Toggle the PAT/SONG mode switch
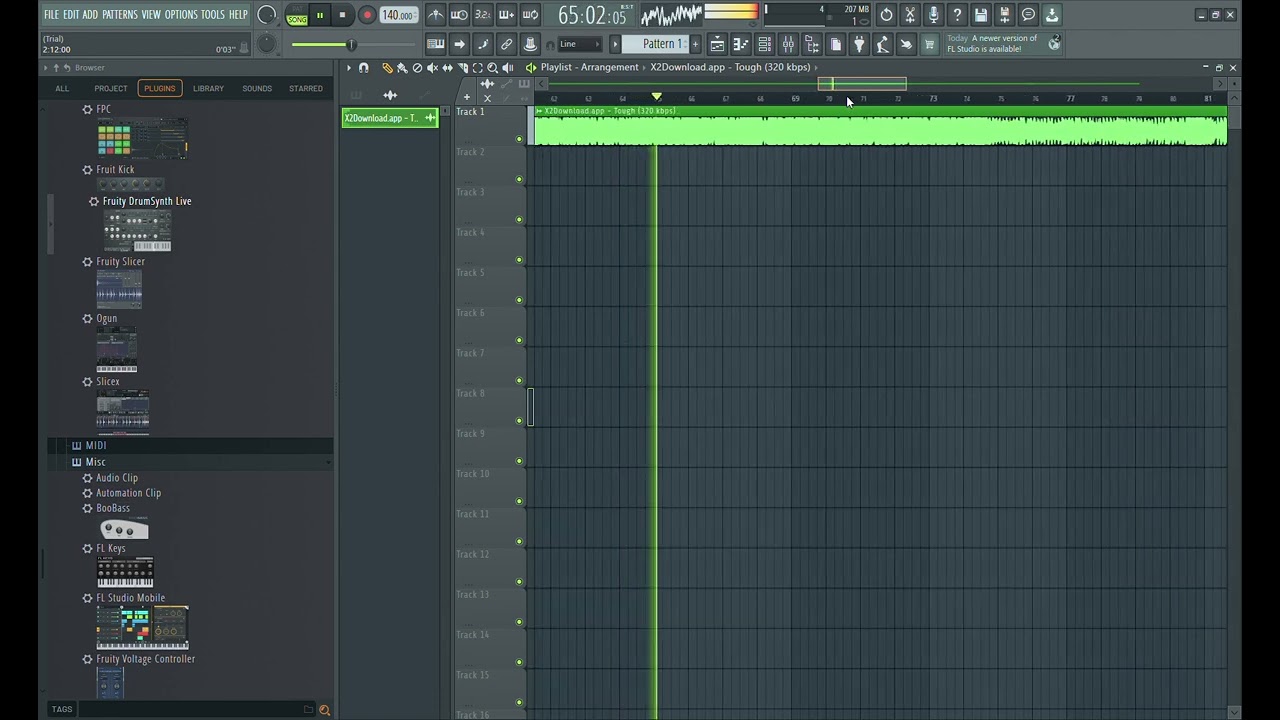 click(x=297, y=15)
